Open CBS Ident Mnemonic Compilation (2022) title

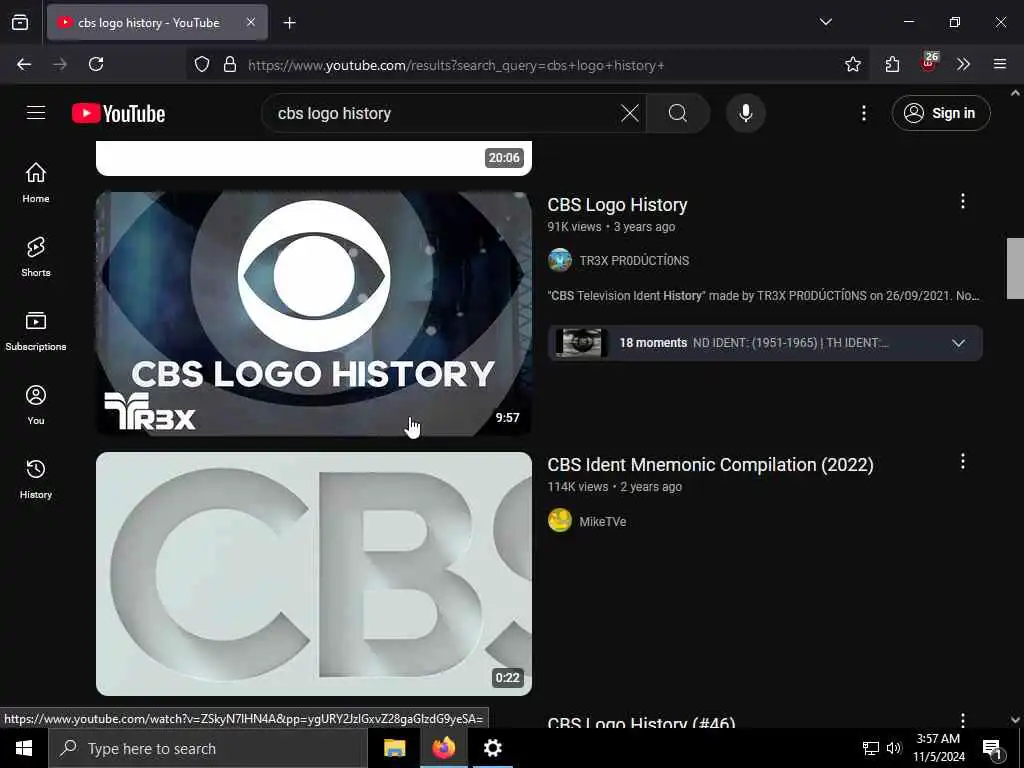tap(710, 465)
